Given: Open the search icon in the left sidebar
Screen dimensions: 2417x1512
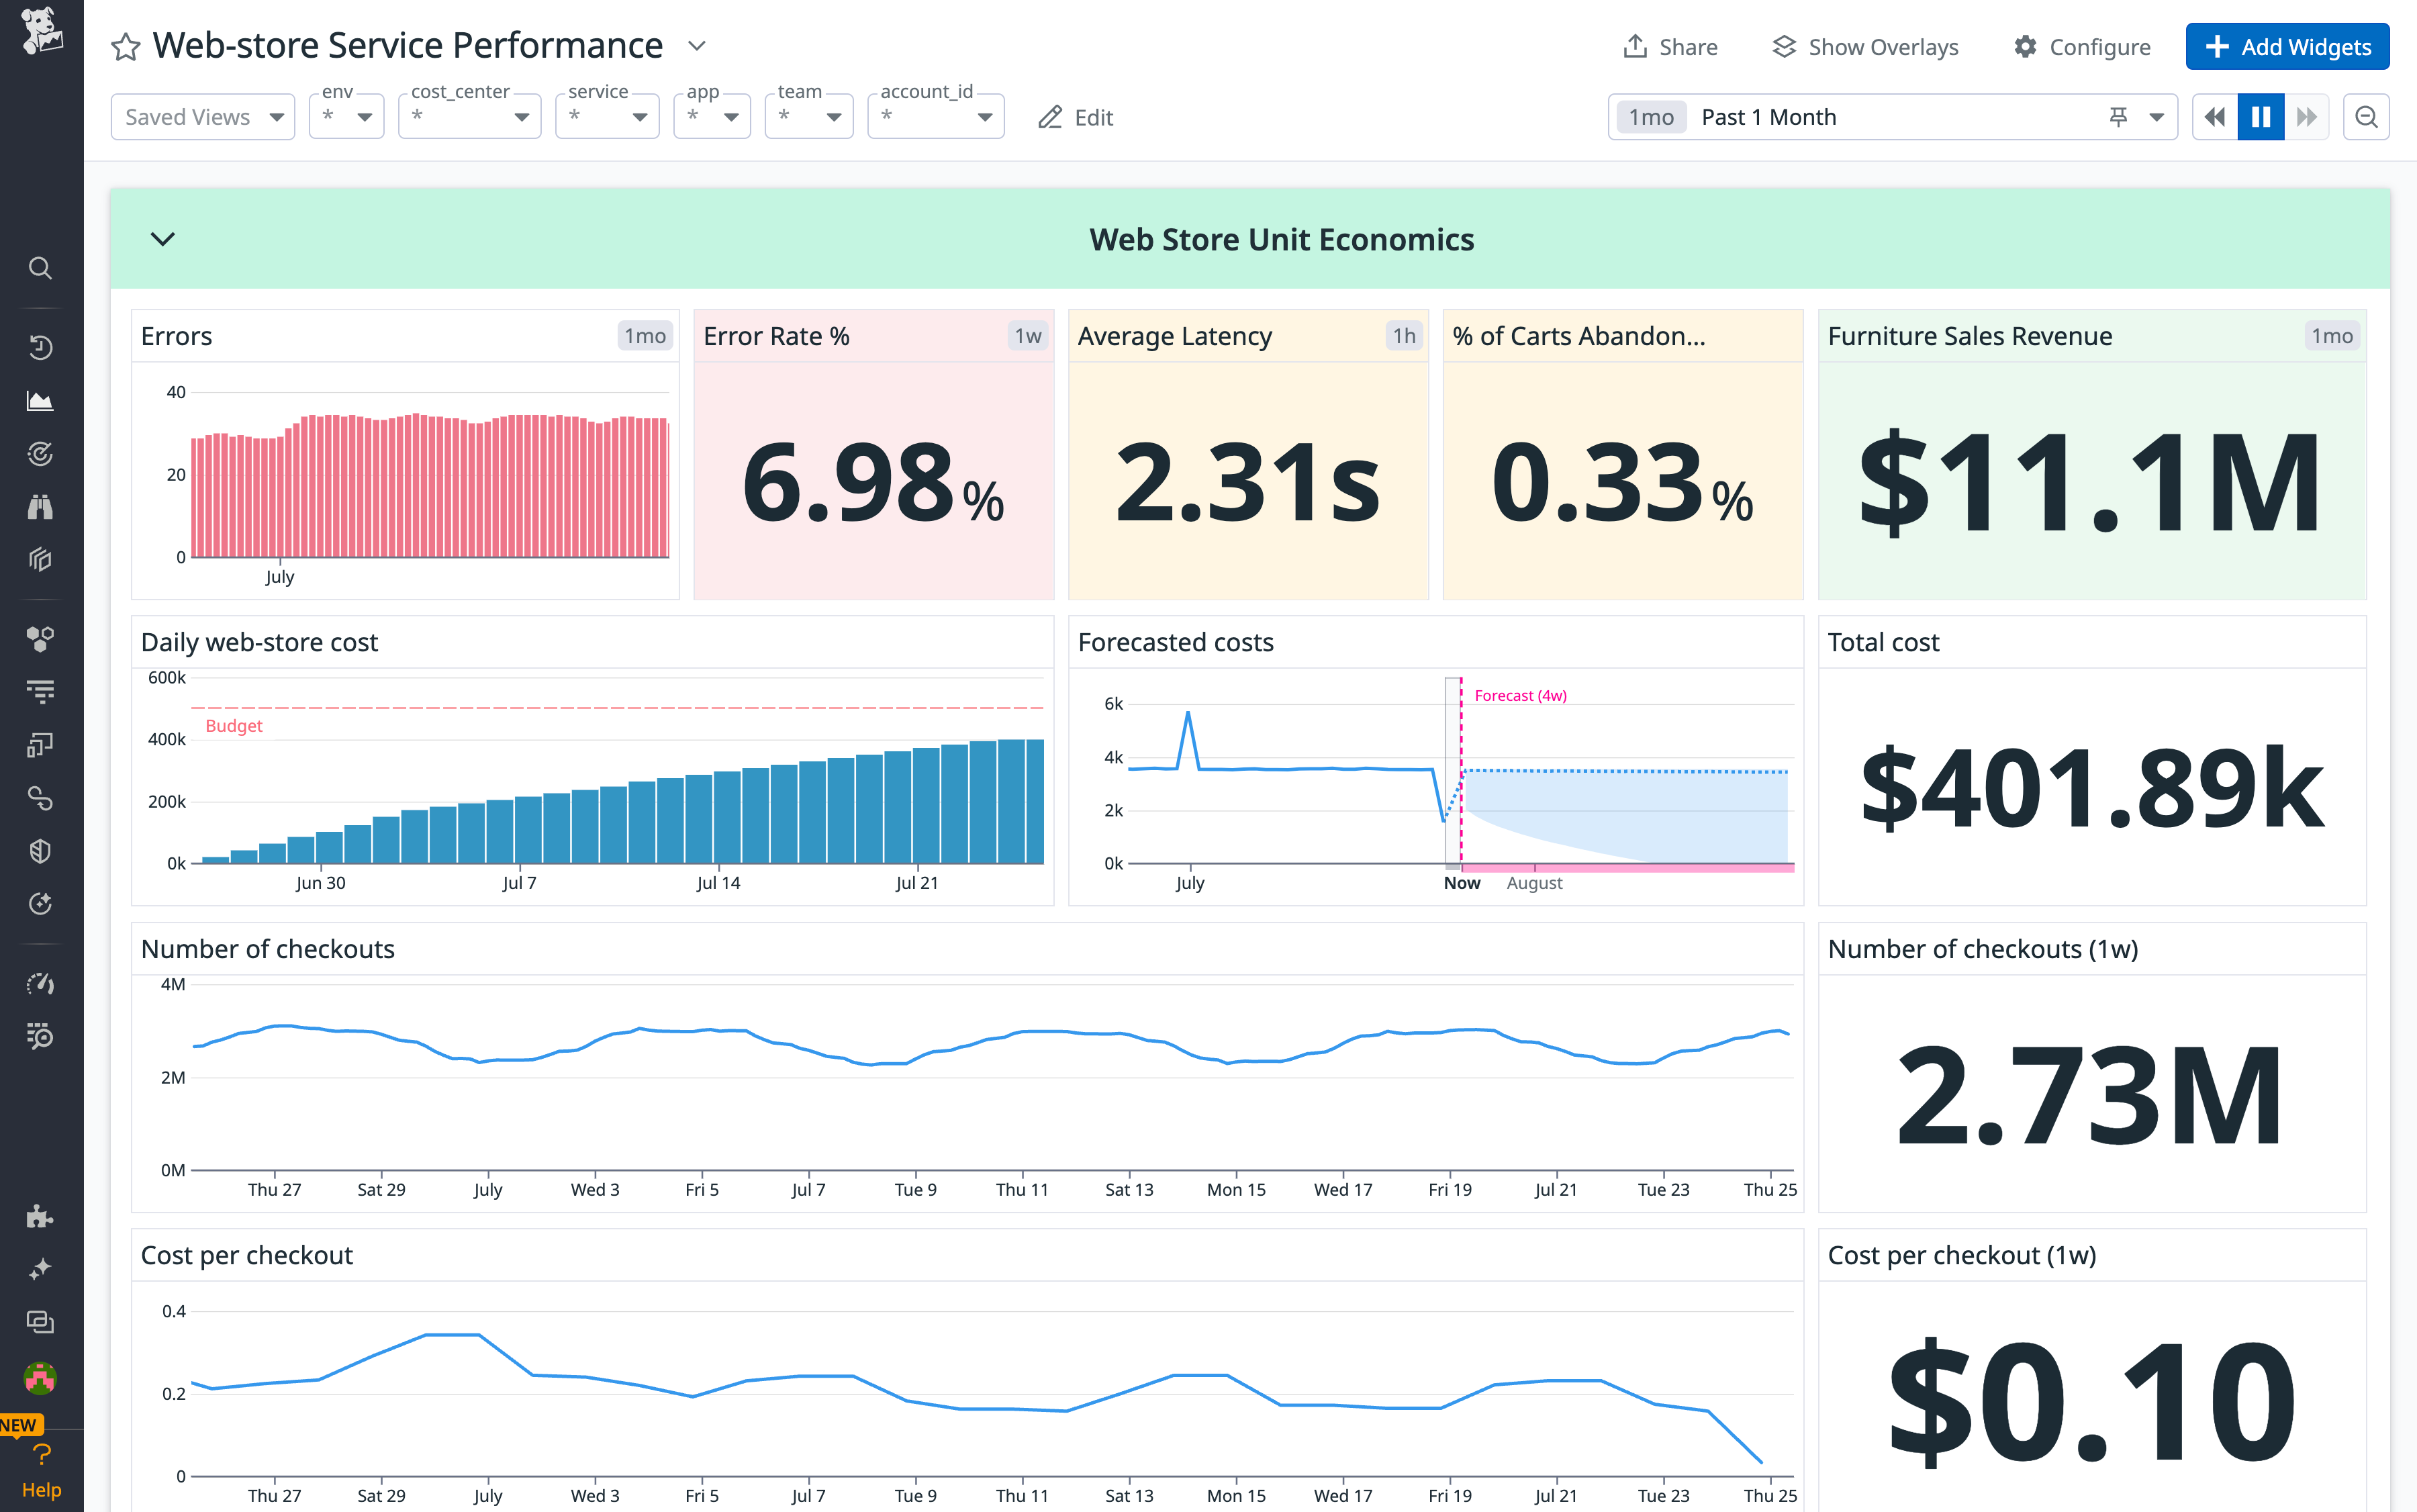Looking at the screenshot, I should point(40,268).
